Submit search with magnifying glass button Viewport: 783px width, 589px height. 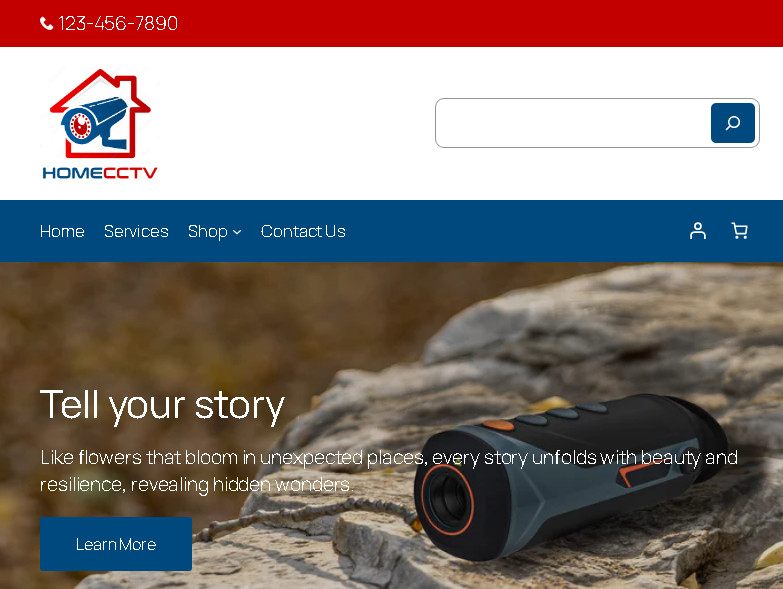click(x=733, y=123)
